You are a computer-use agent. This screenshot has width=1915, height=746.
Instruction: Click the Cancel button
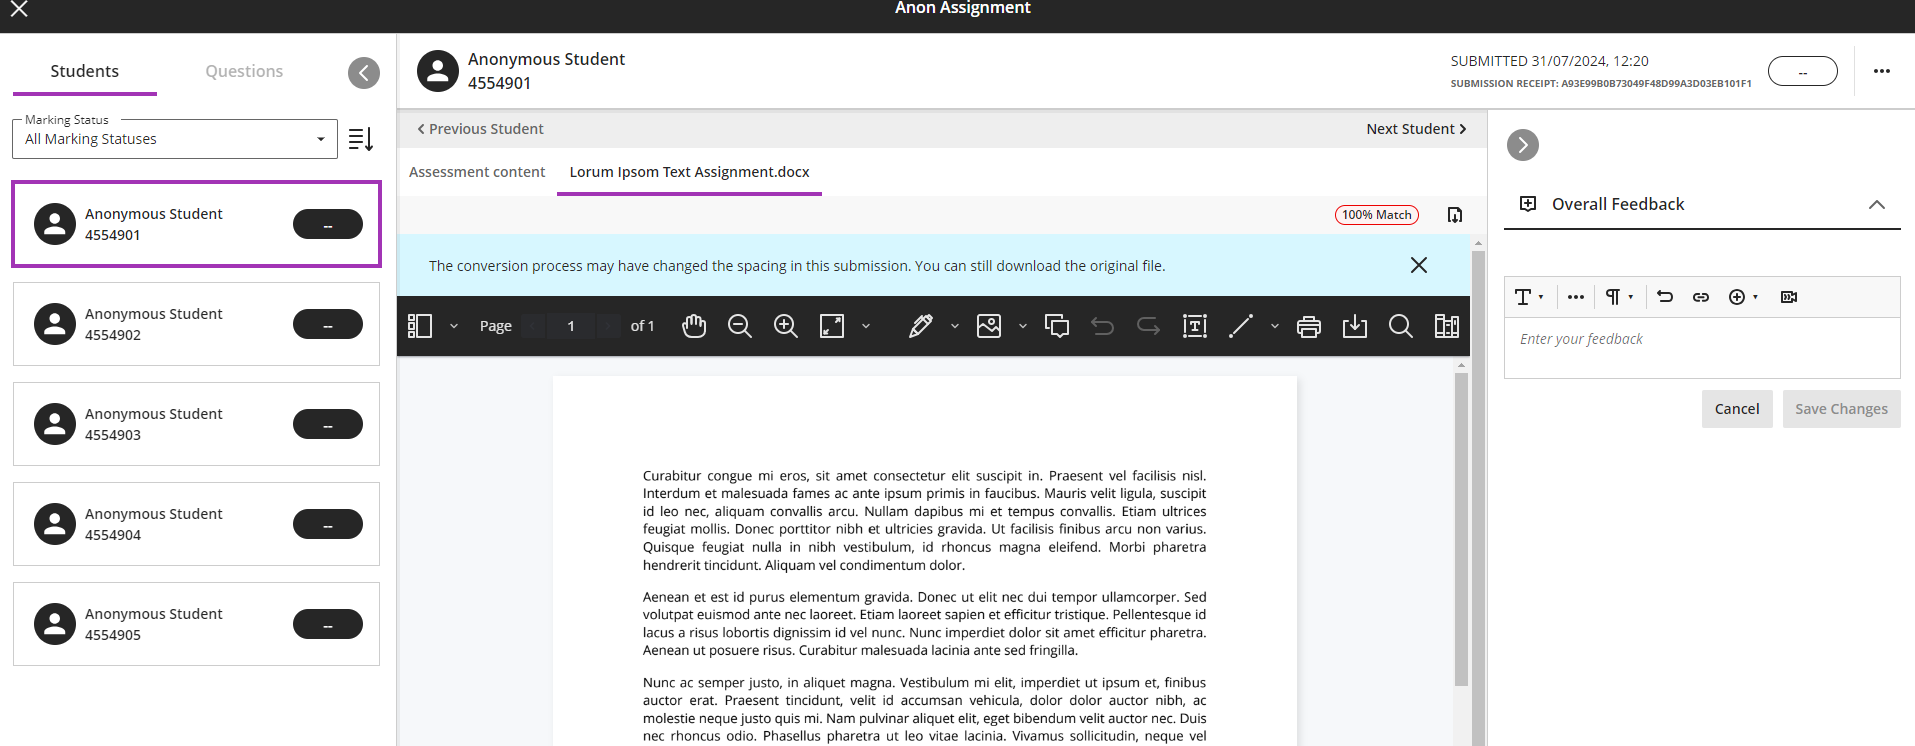coord(1737,409)
